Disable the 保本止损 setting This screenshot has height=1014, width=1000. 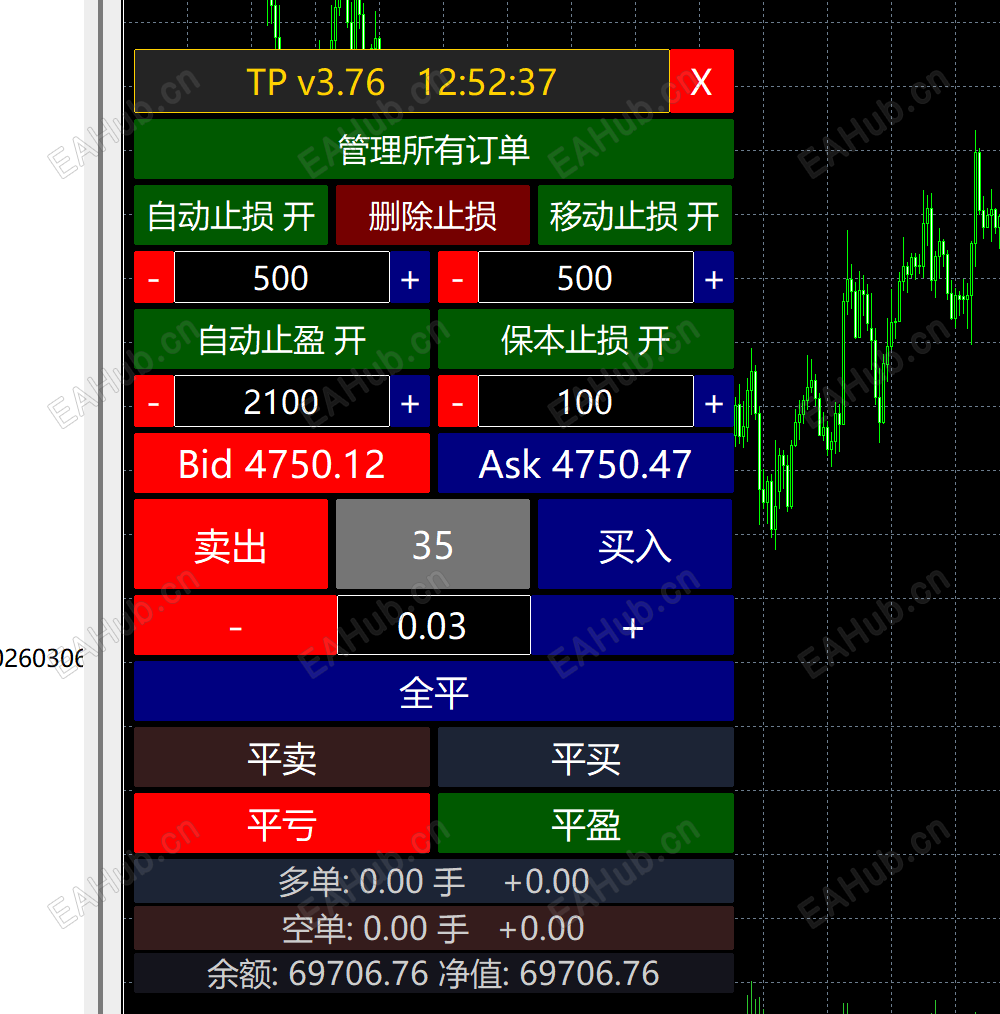pyautogui.click(x=585, y=339)
